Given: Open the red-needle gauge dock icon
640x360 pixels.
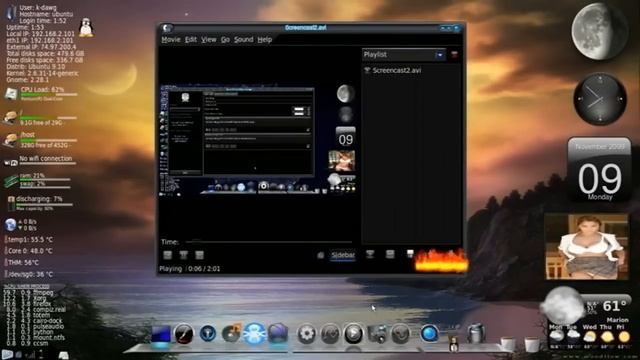Looking at the screenshot, I should click(184, 334).
